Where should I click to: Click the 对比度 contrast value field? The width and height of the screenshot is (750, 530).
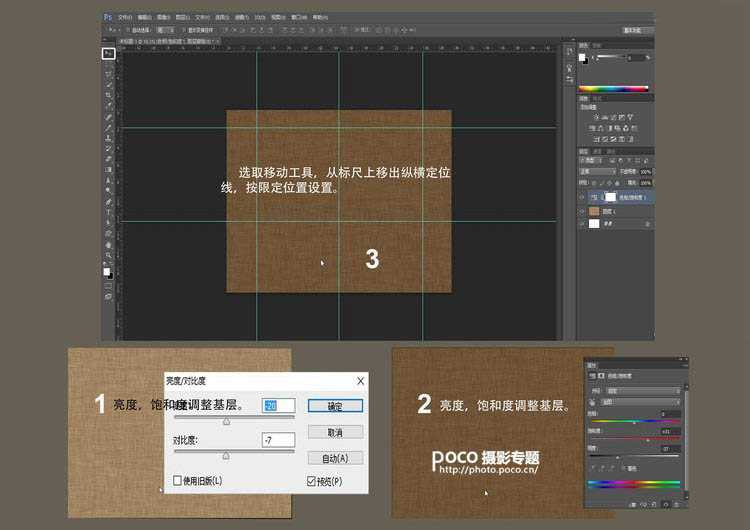278,440
